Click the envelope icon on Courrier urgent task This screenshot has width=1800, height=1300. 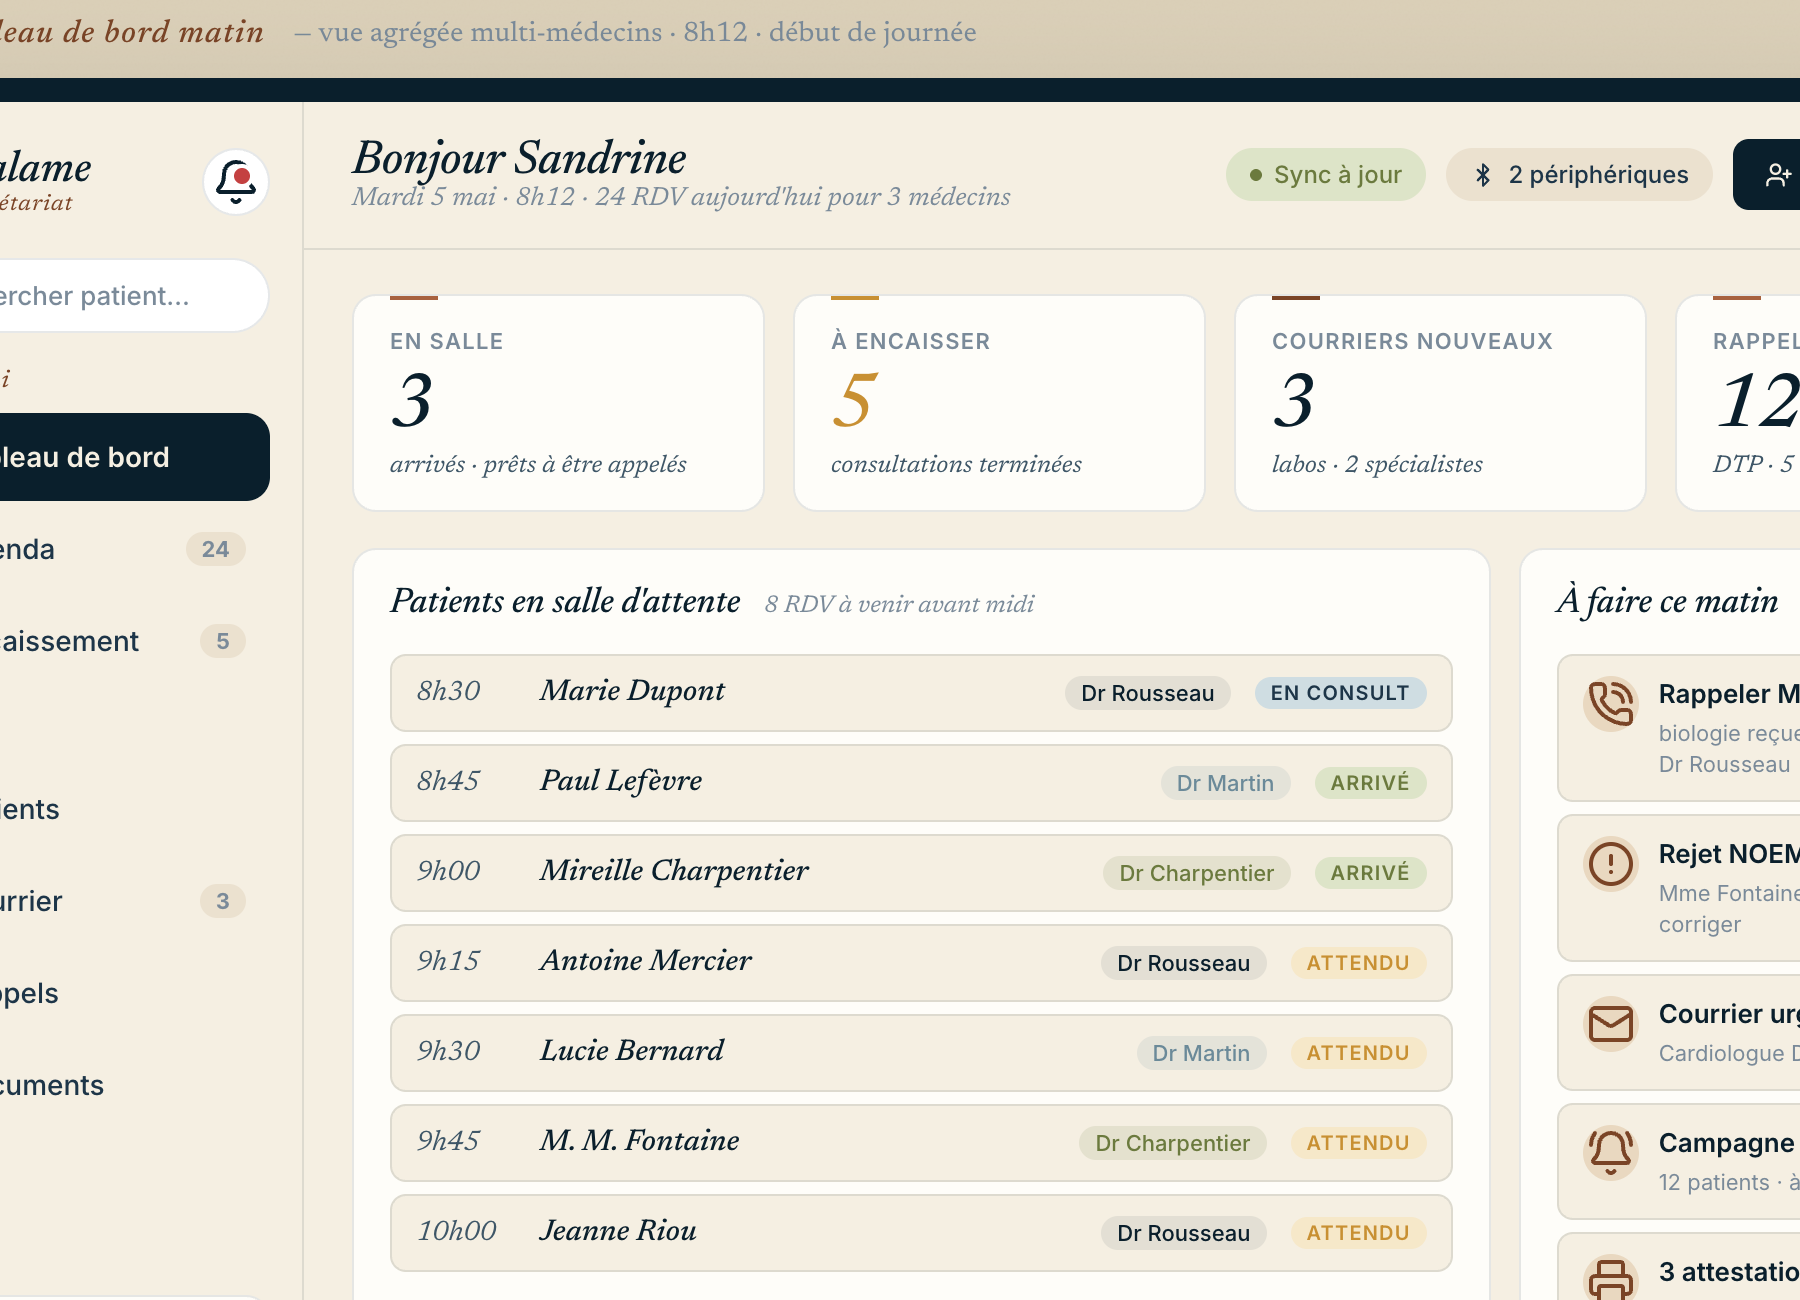pyautogui.click(x=1611, y=1024)
